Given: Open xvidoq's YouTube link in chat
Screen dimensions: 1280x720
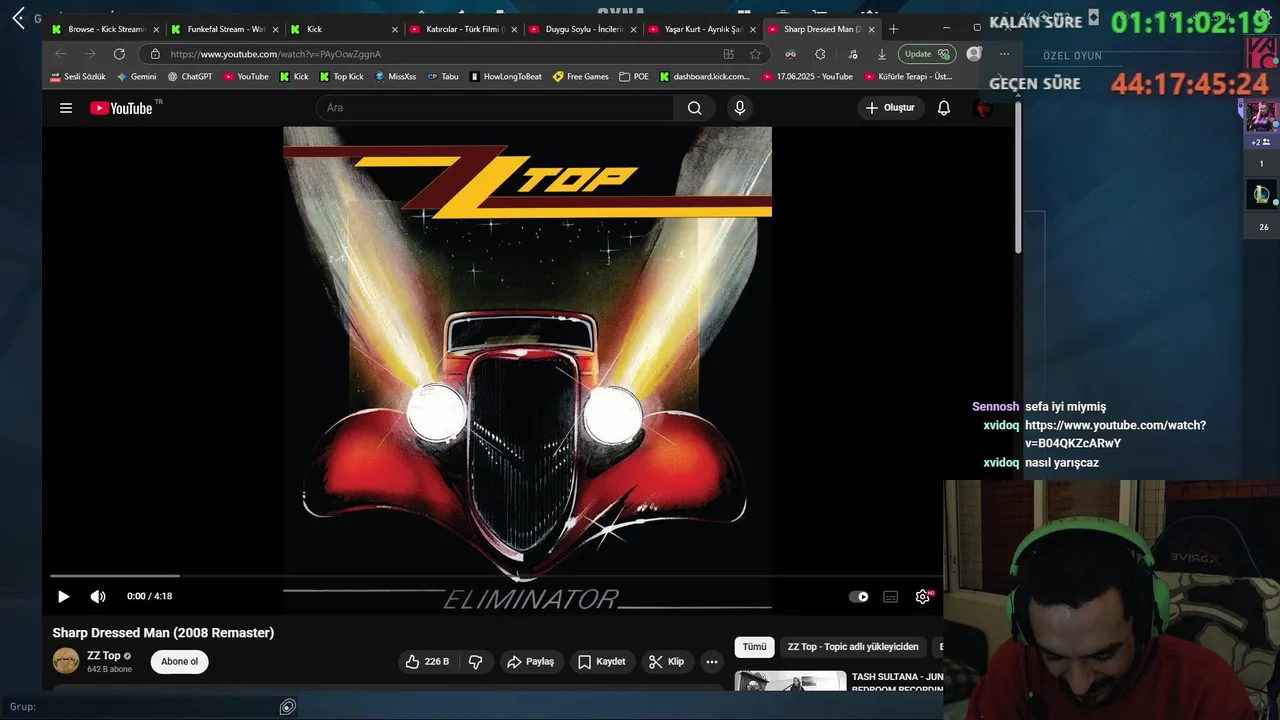Looking at the screenshot, I should (1115, 434).
